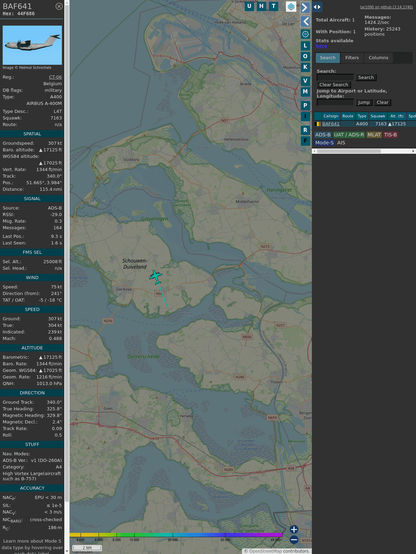Toggle the M multiselect button
This screenshot has width=416, height=554.
coord(305,92)
